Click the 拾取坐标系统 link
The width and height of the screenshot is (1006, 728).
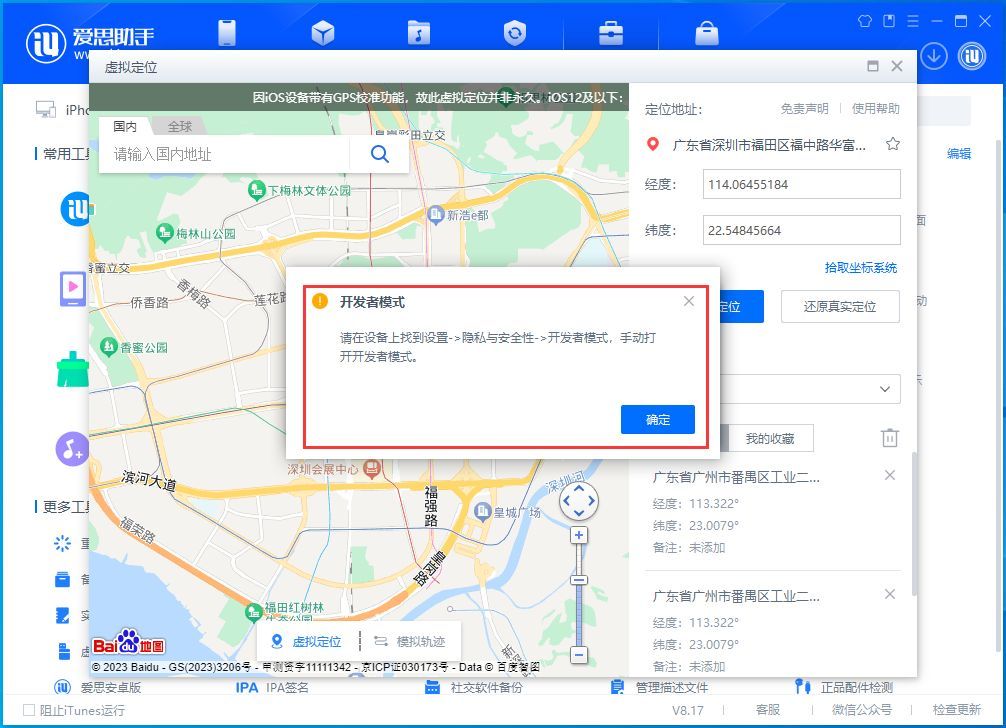pos(861,267)
